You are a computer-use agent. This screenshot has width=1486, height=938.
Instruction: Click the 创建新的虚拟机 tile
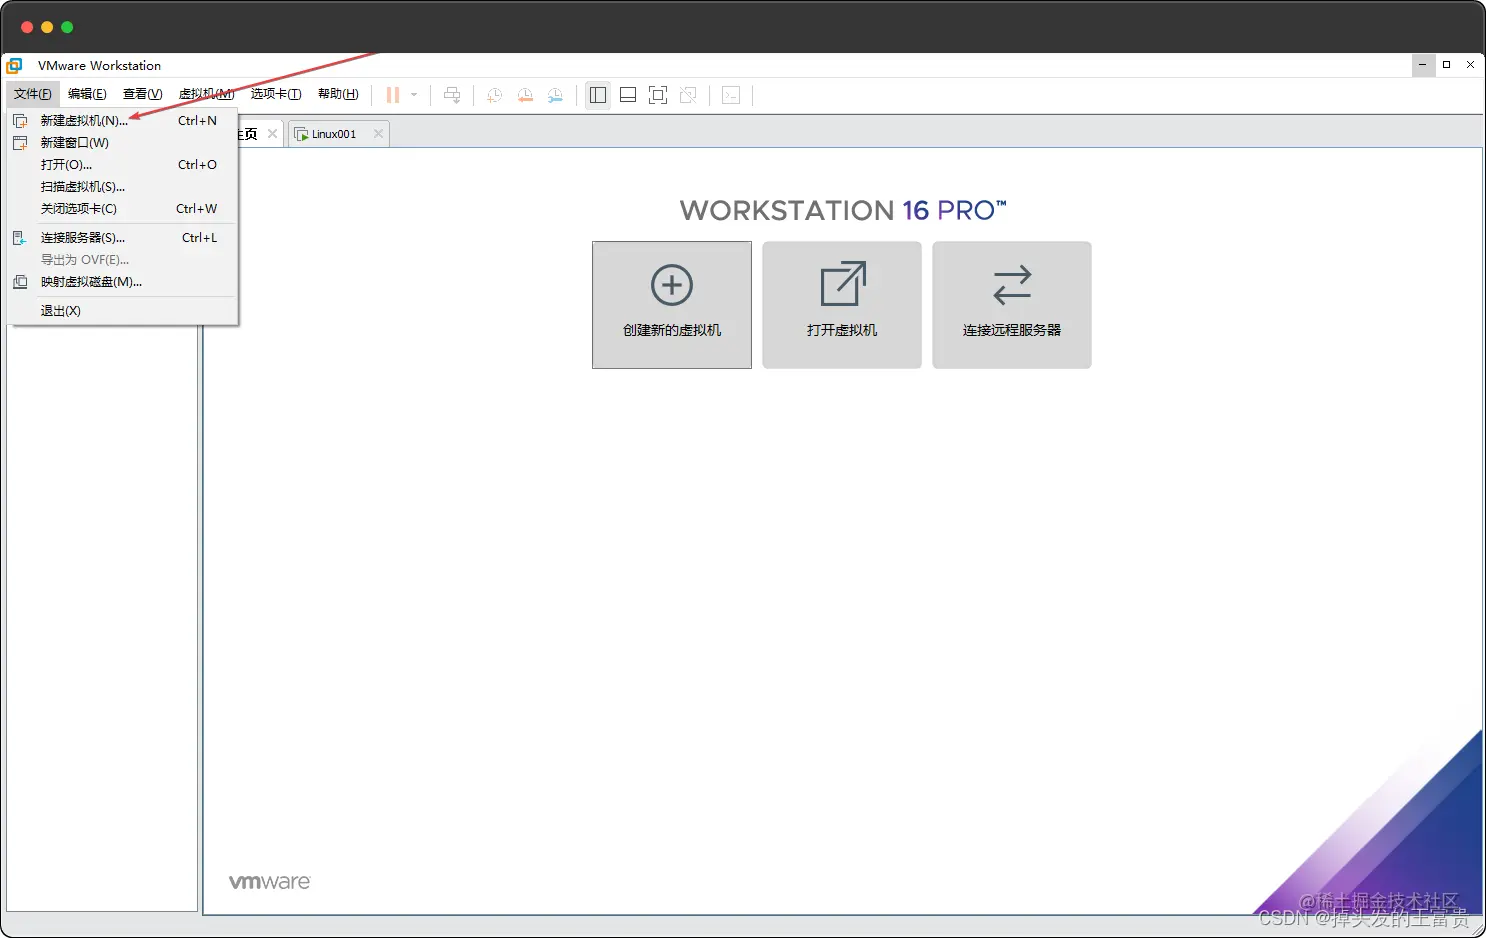click(x=672, y=305)
